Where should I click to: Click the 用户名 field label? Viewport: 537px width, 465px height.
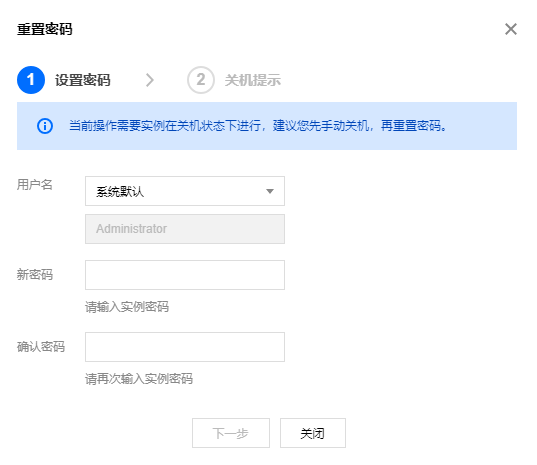click(x=35, y=185)
